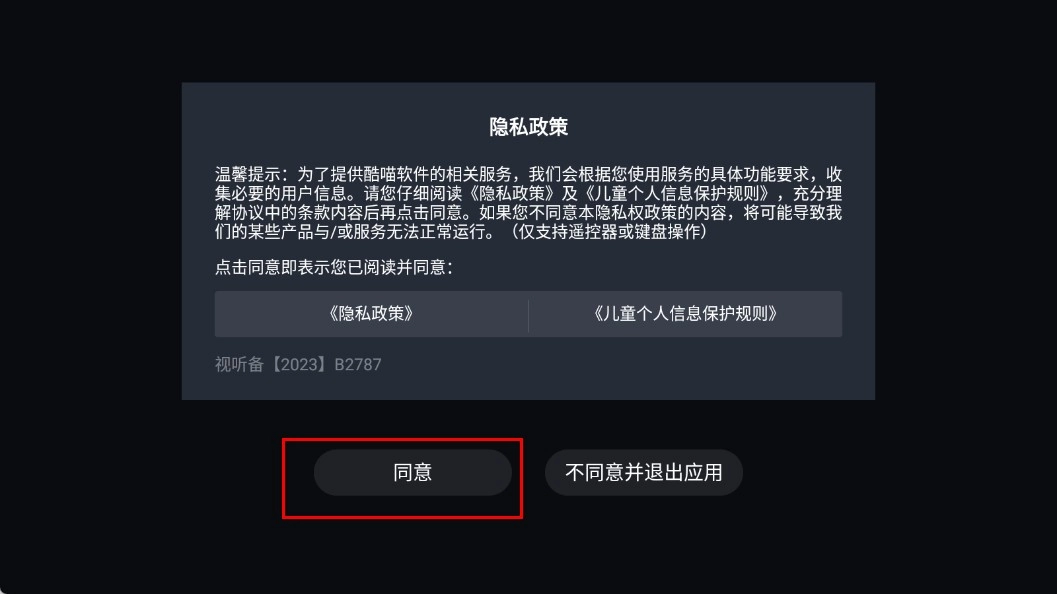Click the 点击同意即表示您已阅读并同意 line

(334, 268)
